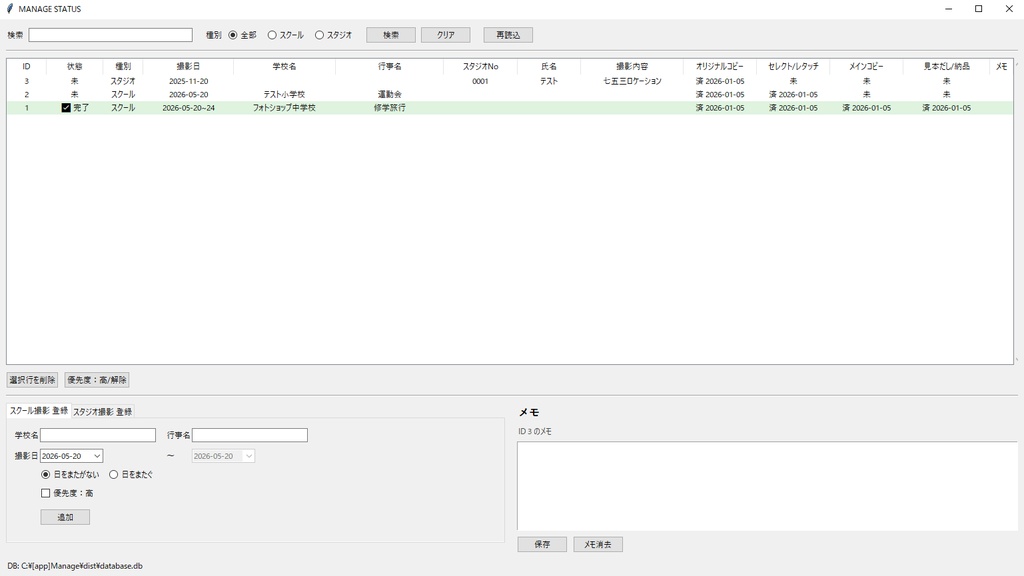Choose the 日をまたぐ radio option
This screenshot has width=1024, height=576.
click(113, 475)
